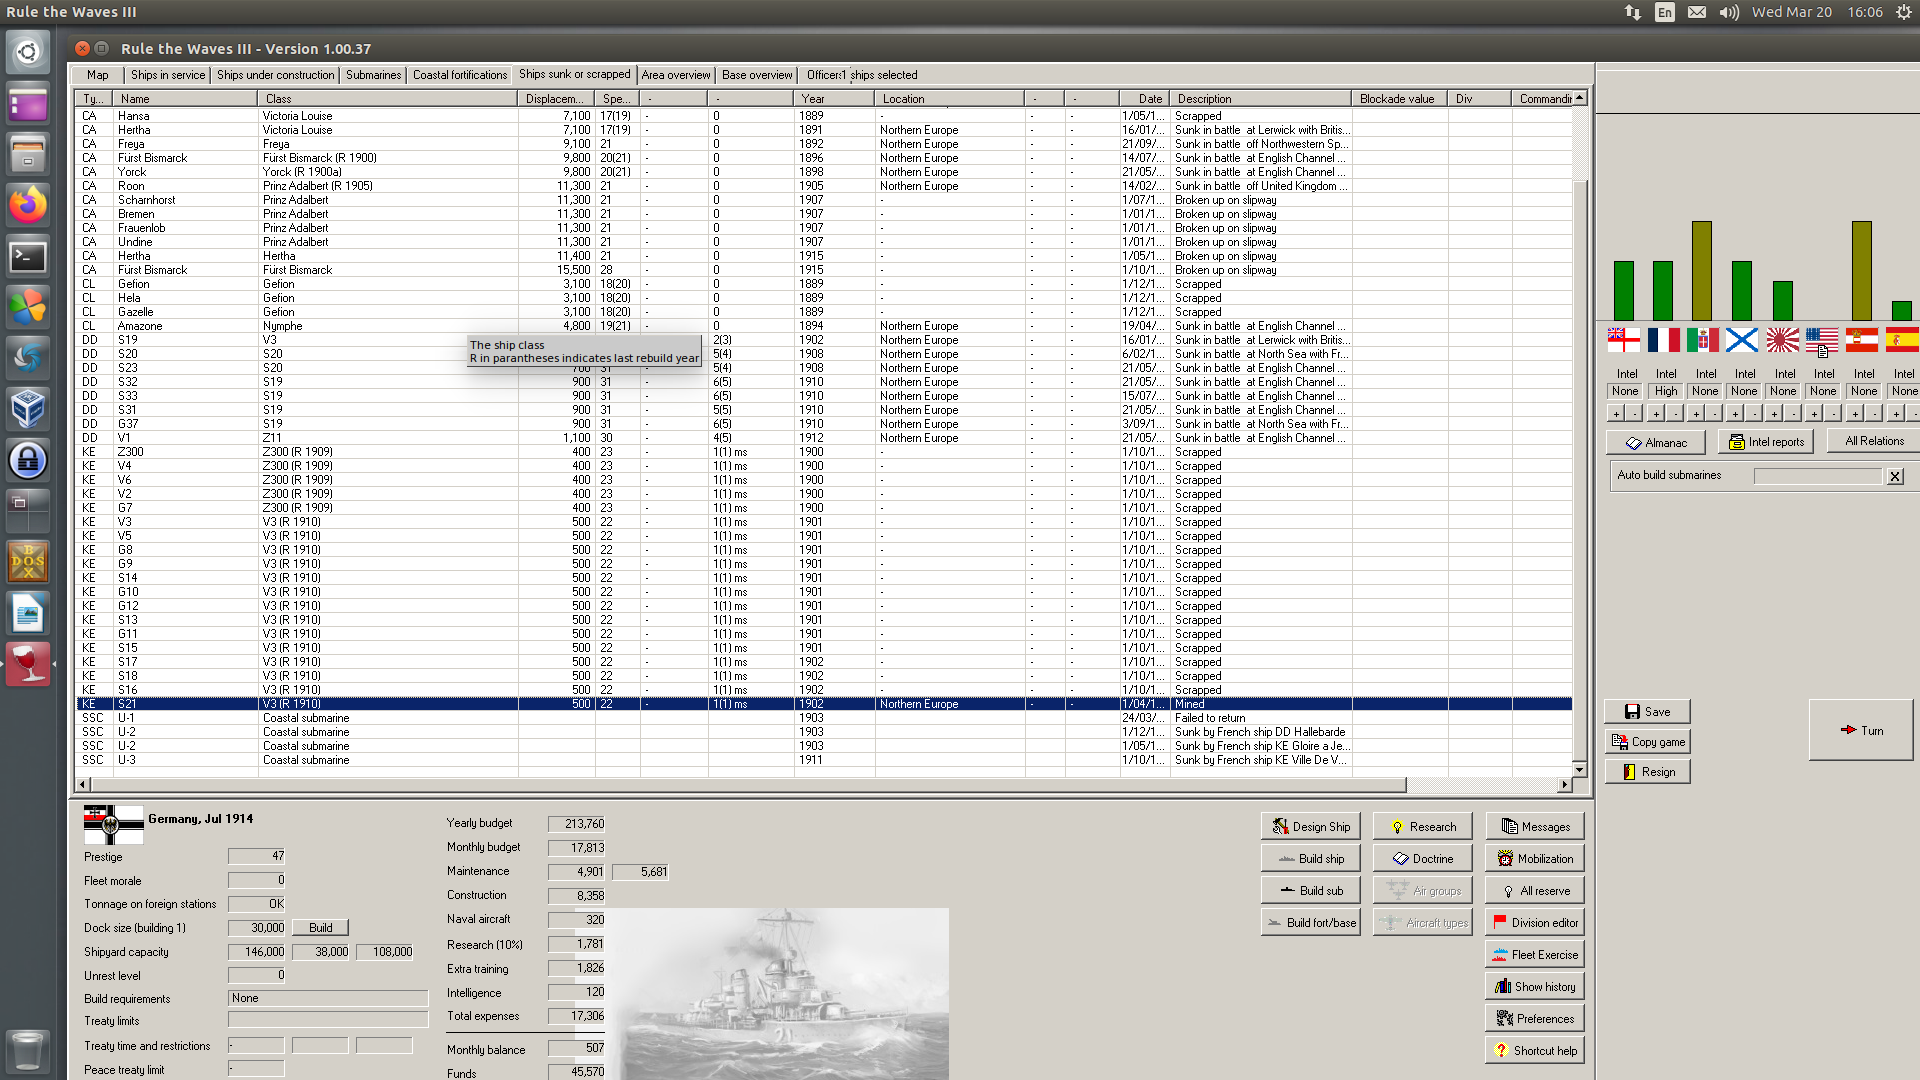Open the Doctrine settings

pyautogui.click(x=1422, y=859)
